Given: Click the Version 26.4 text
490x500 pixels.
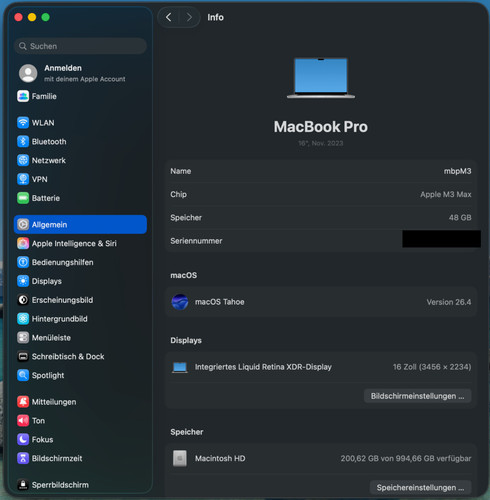Looking at the screenshot, I should coord(449,302).
